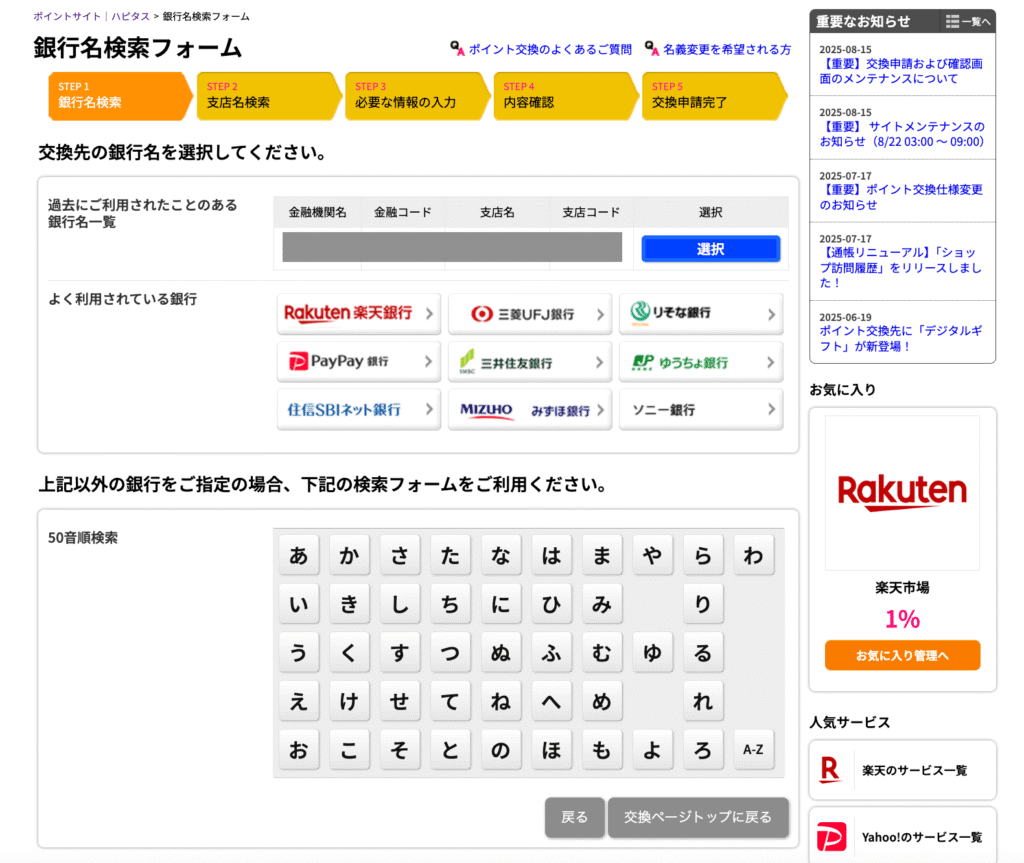Select the あ kana key
This screenshot has width=1024, height=863.
point(298,555)
